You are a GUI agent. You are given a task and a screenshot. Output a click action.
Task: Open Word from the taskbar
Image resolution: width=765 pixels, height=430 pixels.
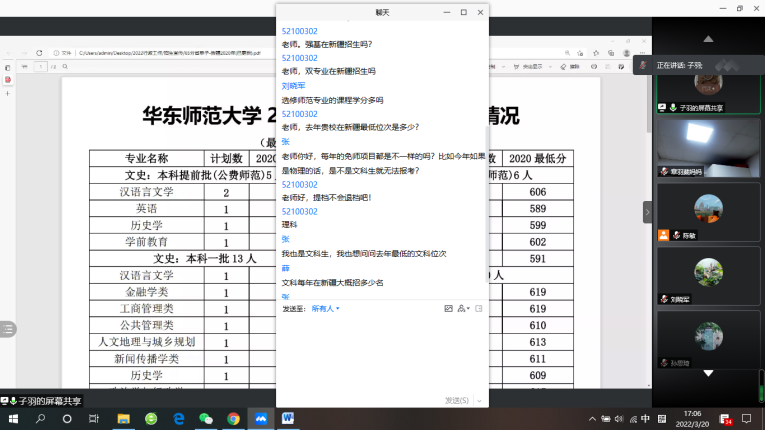click(x=288, y=419)
